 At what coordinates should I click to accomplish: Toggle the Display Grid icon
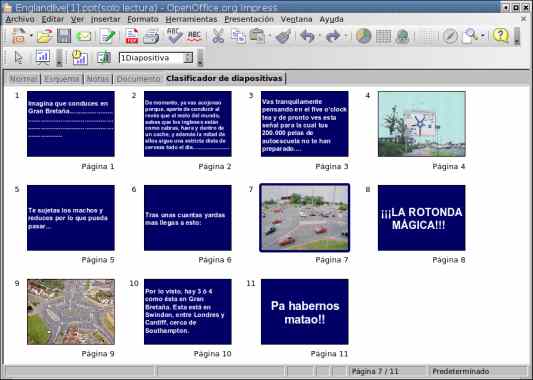coord(428,36)
